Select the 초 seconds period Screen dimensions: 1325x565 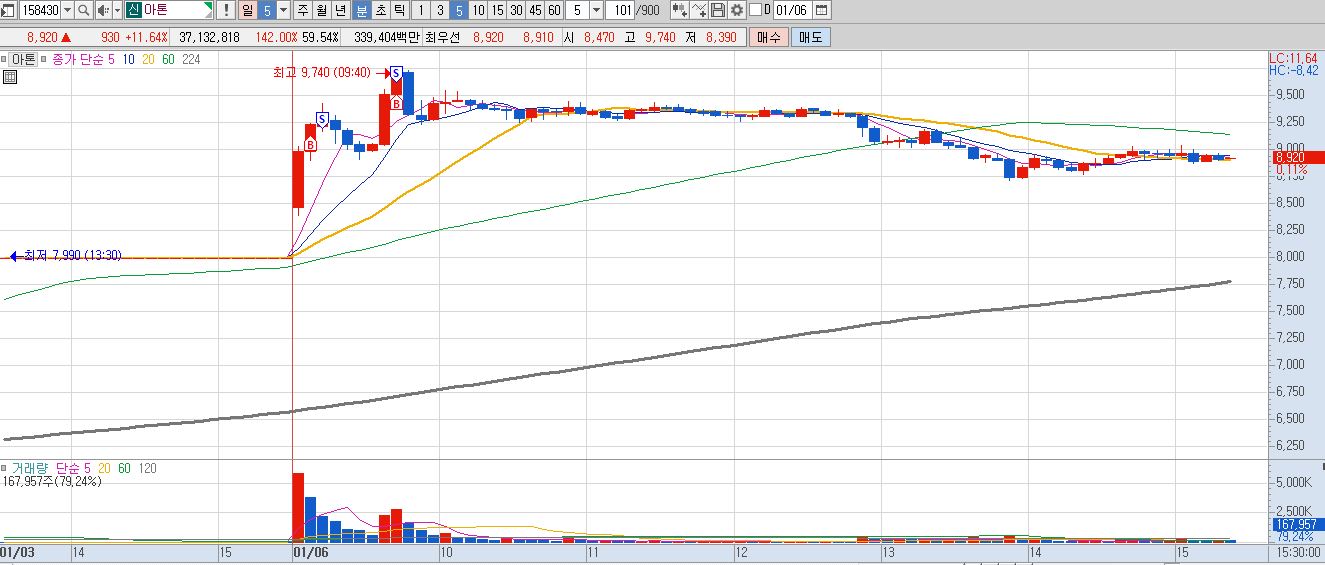(x=381, y=10)
